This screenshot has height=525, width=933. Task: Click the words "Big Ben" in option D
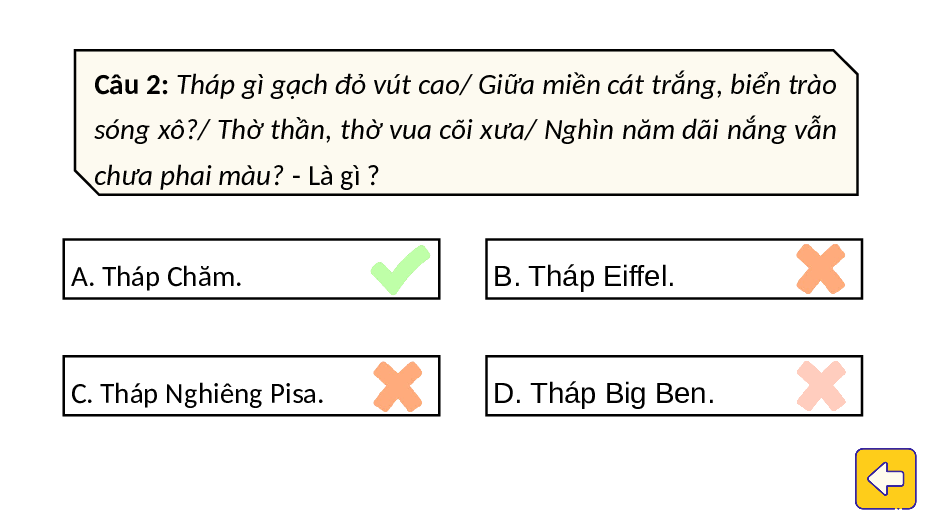tap(659, 395)
